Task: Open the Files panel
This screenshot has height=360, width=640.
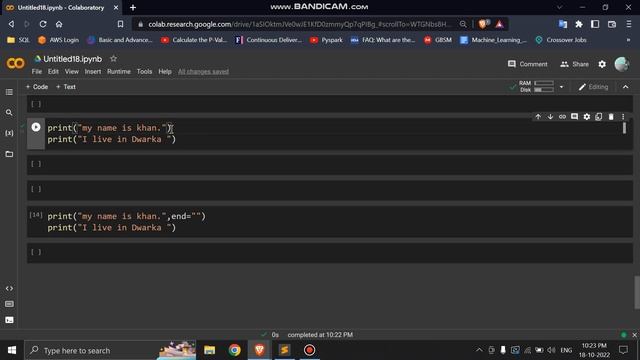Action: pyautogui.click(x=9, y=154)
